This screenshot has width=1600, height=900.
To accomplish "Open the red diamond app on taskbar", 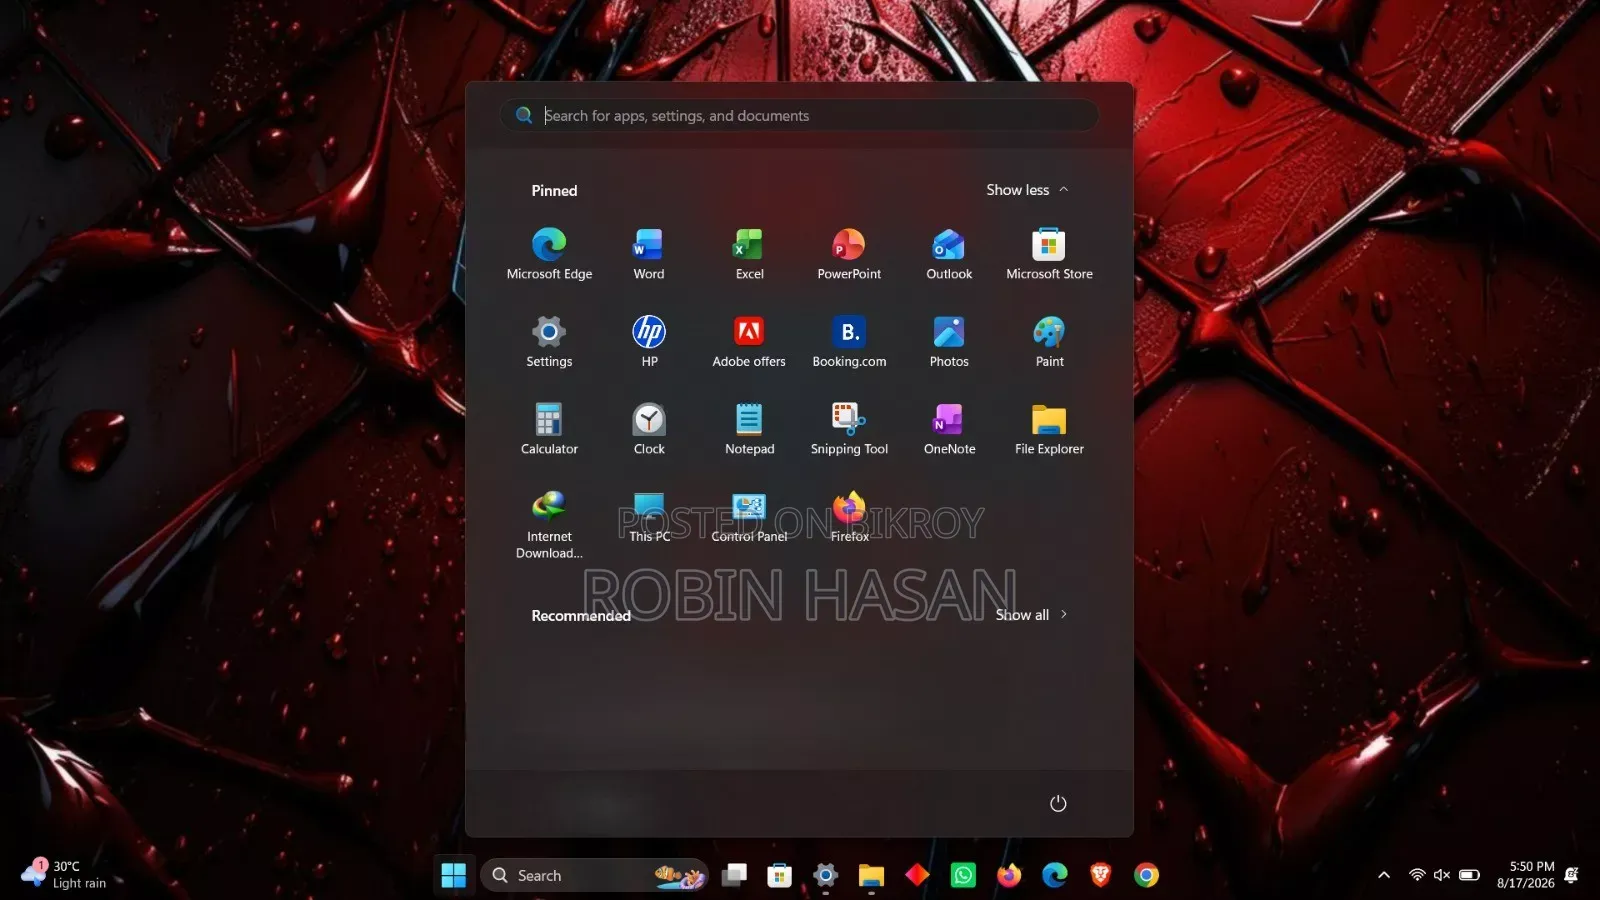I will pyautogui.click(x=917, y=876).
